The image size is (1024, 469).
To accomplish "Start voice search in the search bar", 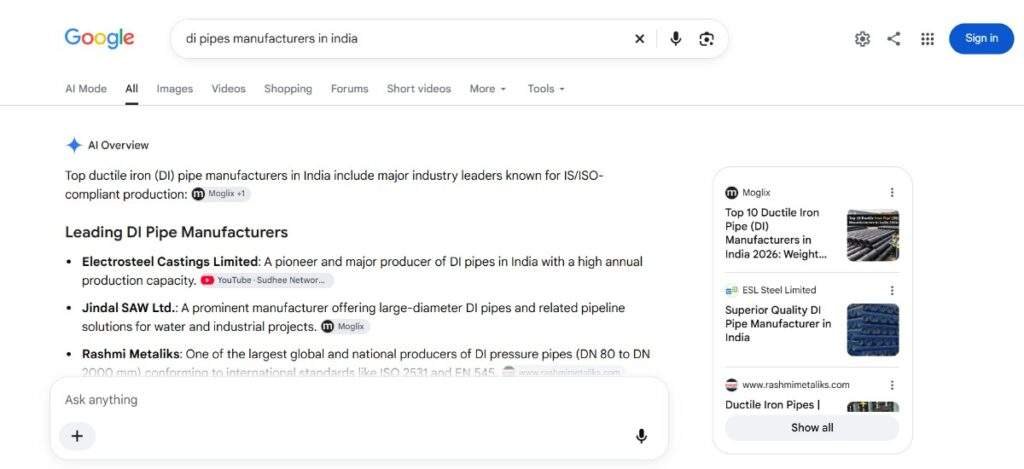I will point(676,39).
